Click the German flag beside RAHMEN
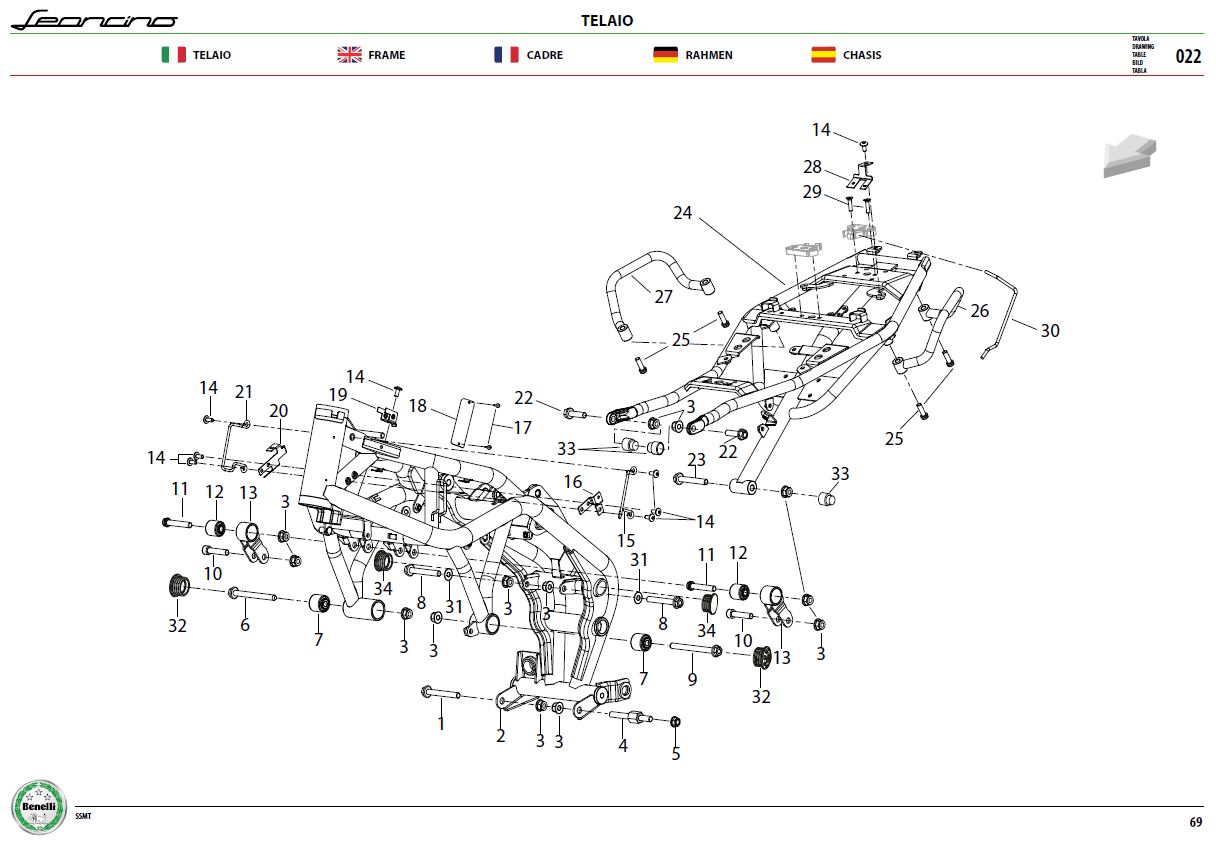The image size is (1216, 848). tap(665, 55)
